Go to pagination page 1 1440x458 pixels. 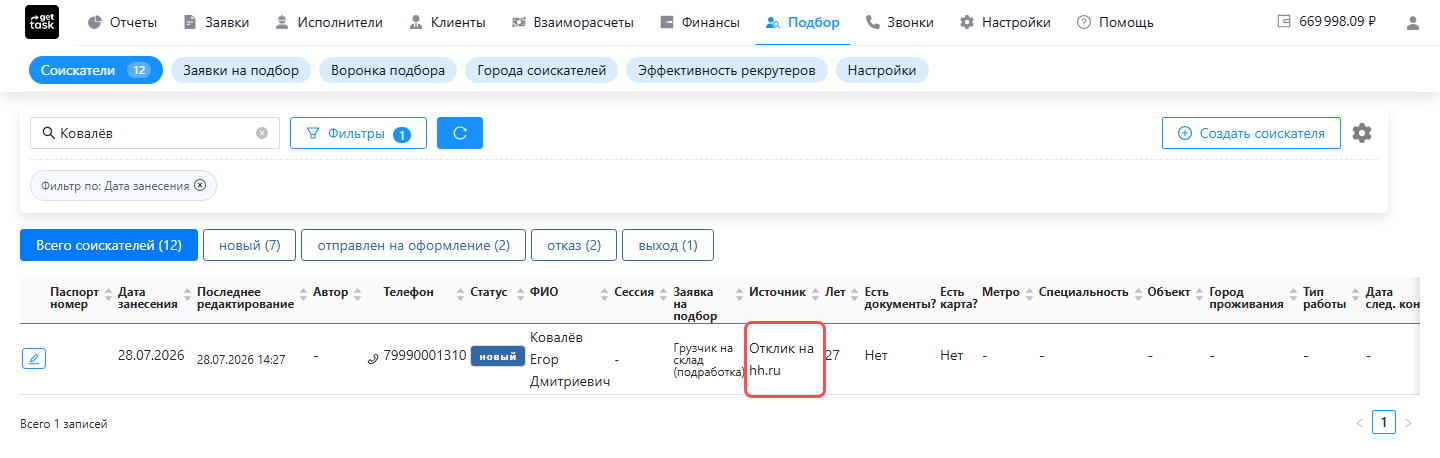(x=1384, y=423)
